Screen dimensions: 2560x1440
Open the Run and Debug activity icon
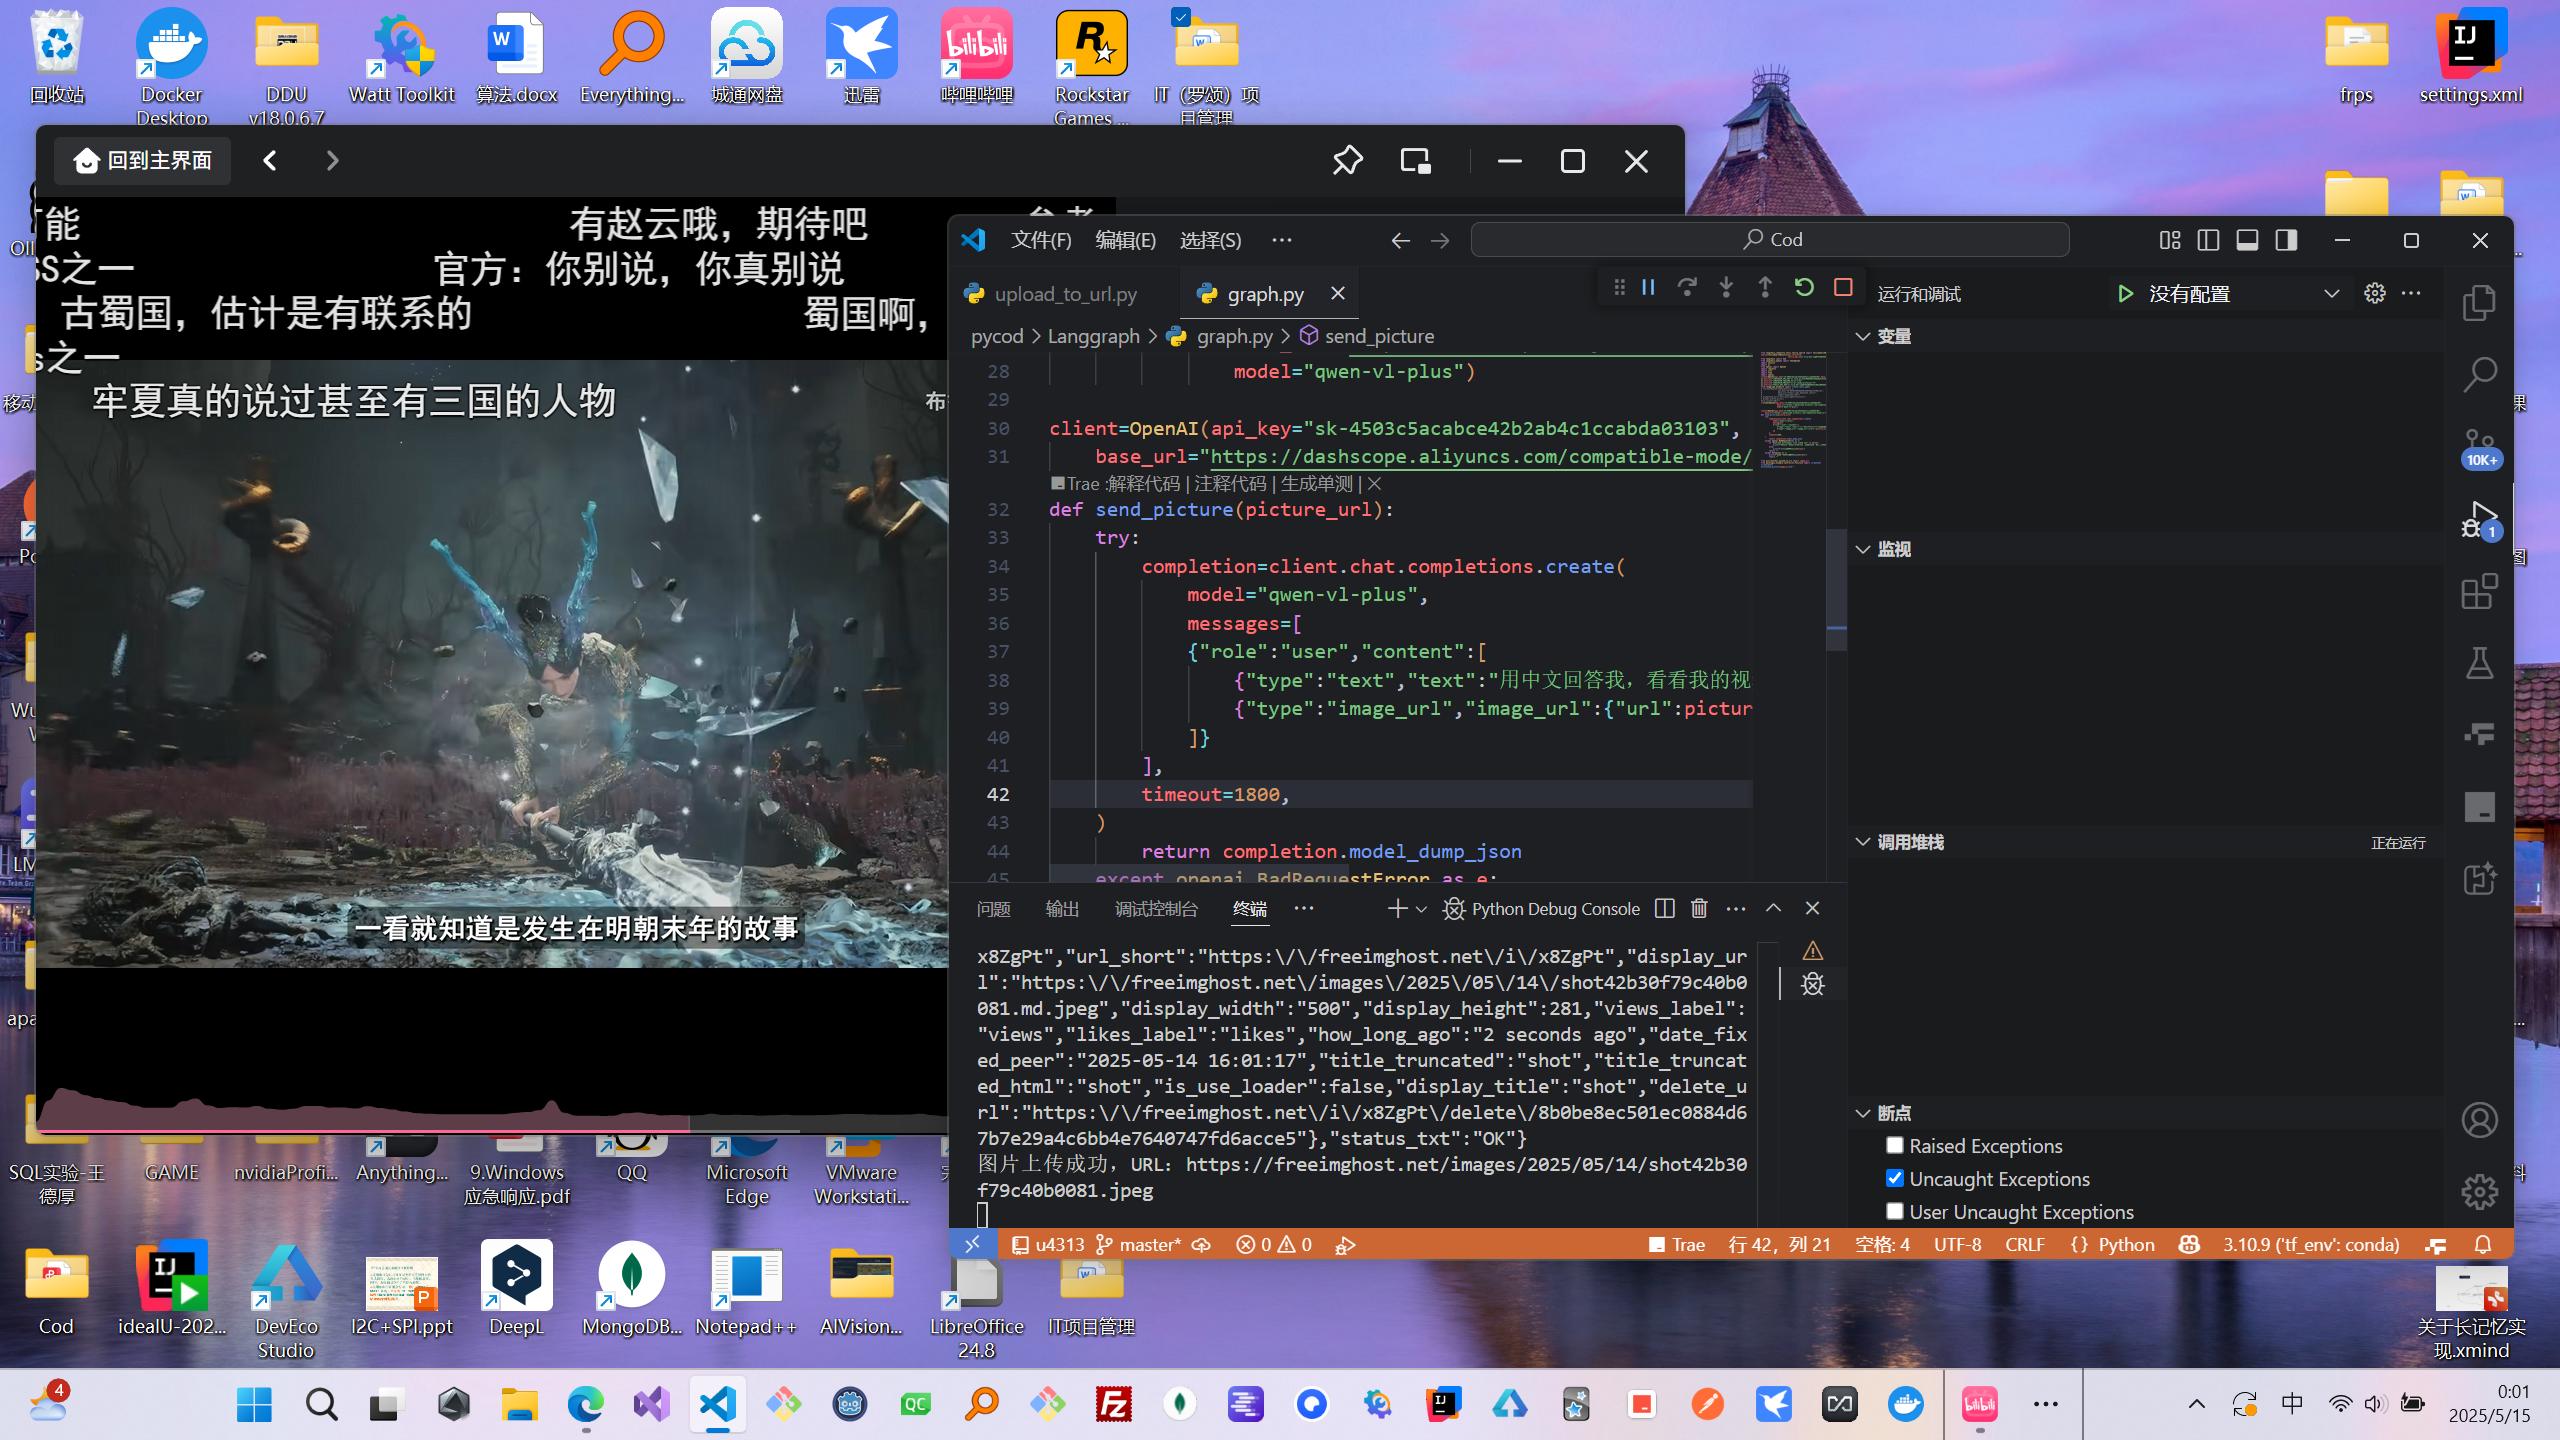pos(2481,520)
